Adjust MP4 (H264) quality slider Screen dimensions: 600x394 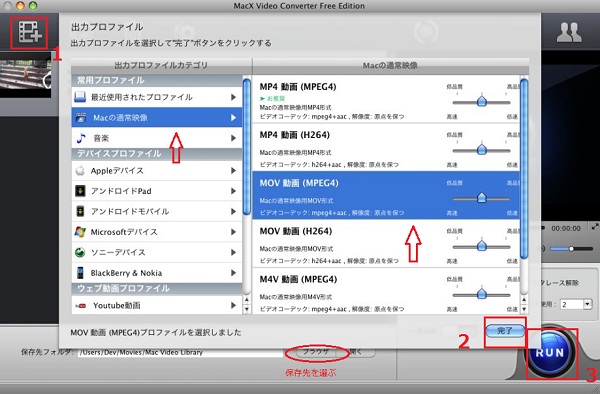tap(481, 150)
